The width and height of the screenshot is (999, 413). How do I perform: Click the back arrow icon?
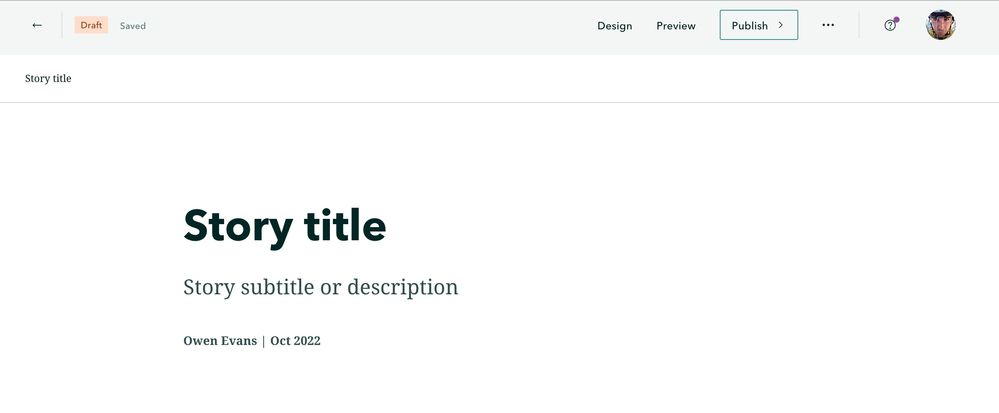(x=37, y=26)
